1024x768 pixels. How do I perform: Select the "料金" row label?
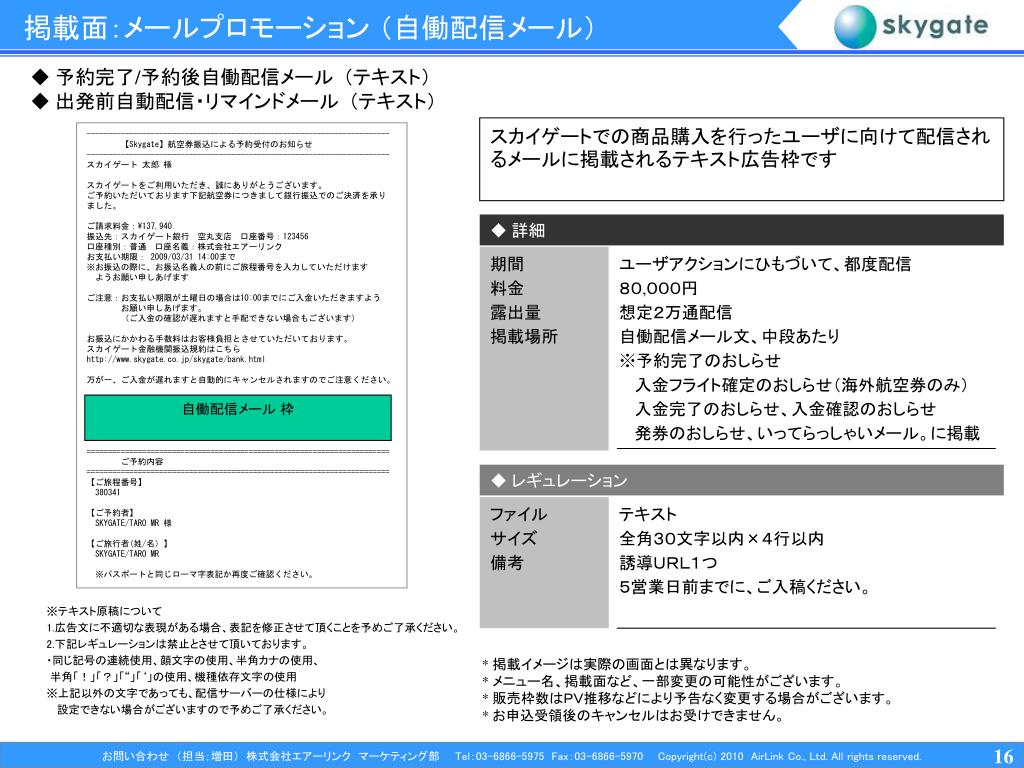(507, 288)
